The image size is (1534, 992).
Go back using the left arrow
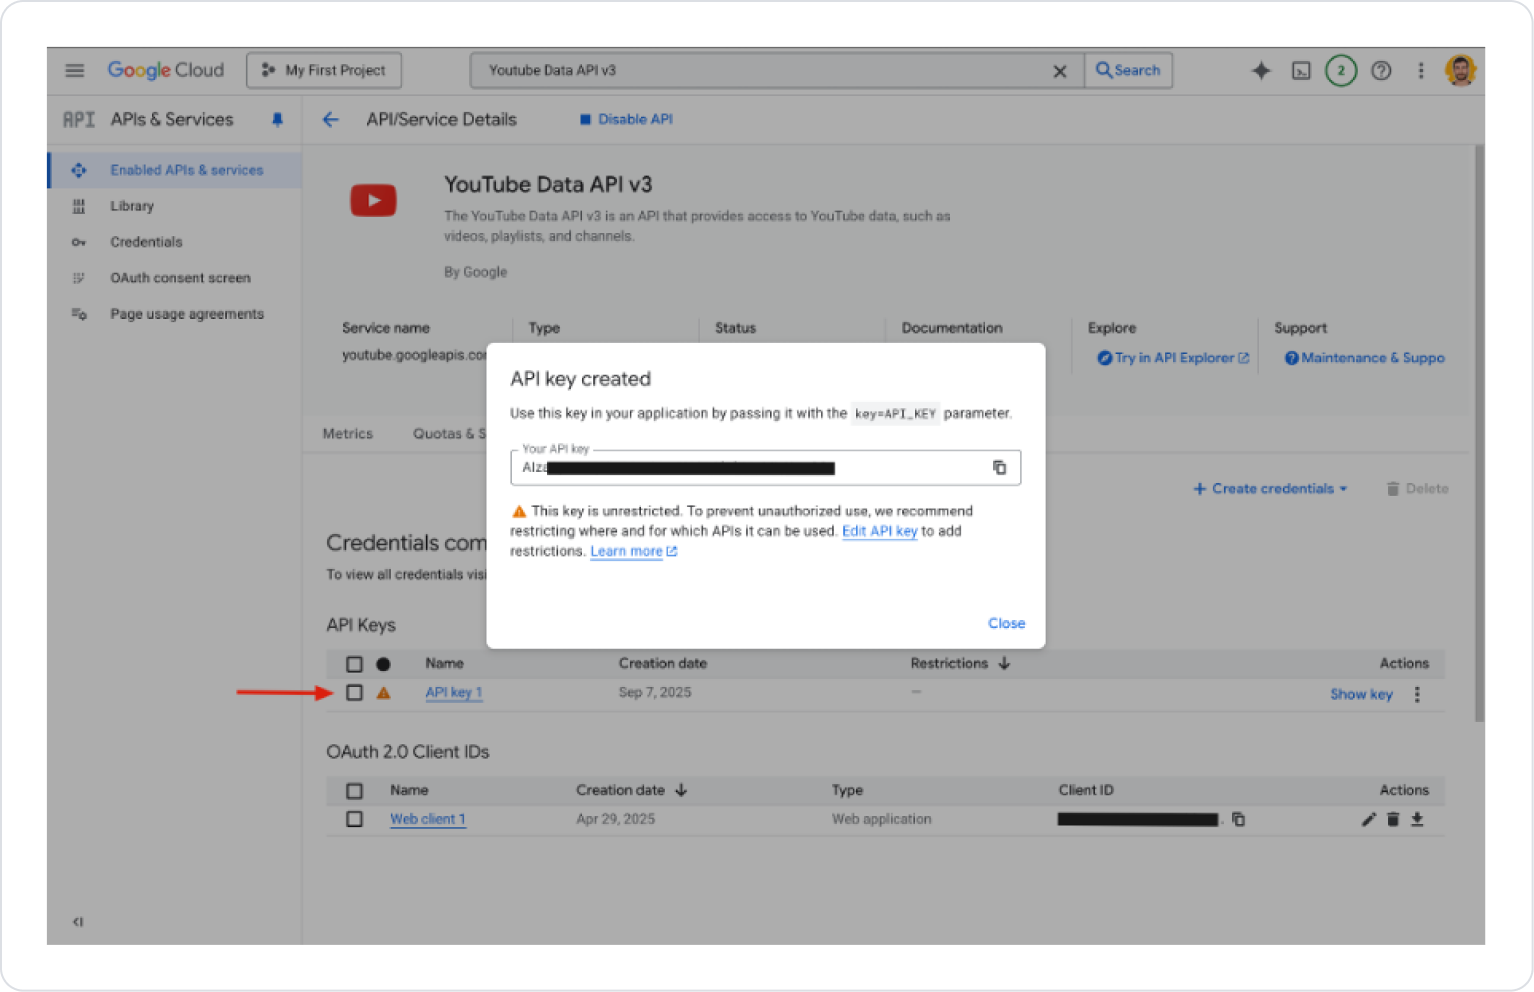pyautogui.click(x=331, y=119)
